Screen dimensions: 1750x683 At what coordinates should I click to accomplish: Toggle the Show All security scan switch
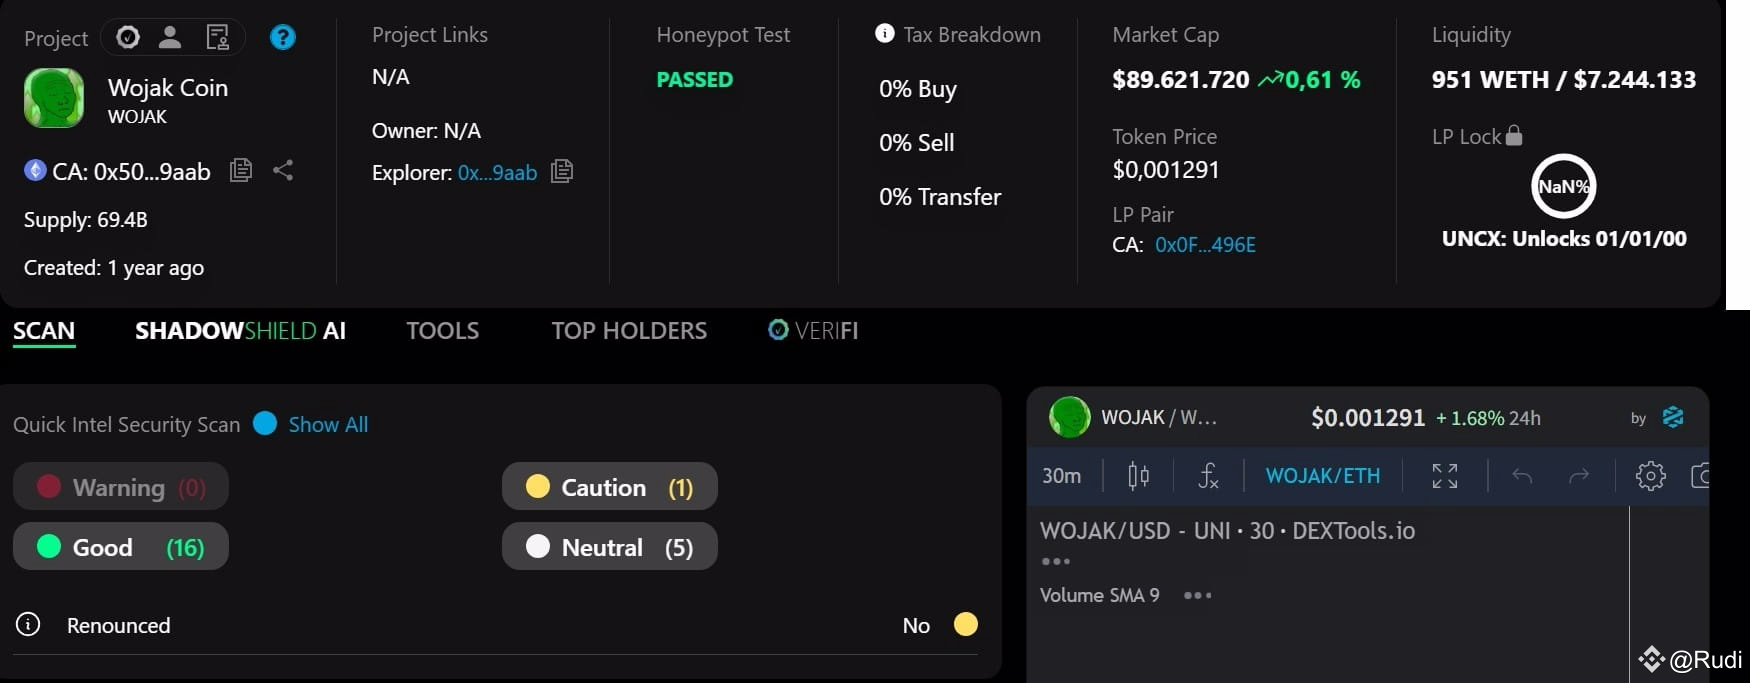pos(265,424)
